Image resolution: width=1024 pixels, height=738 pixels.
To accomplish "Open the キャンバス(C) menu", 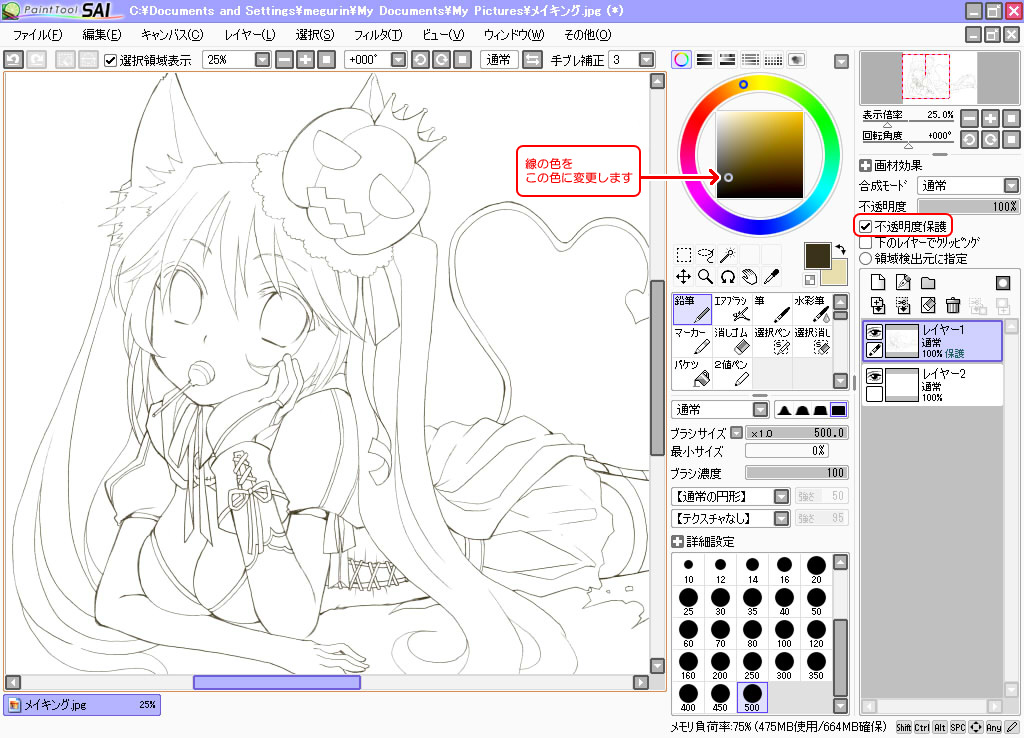I will 172,35.
